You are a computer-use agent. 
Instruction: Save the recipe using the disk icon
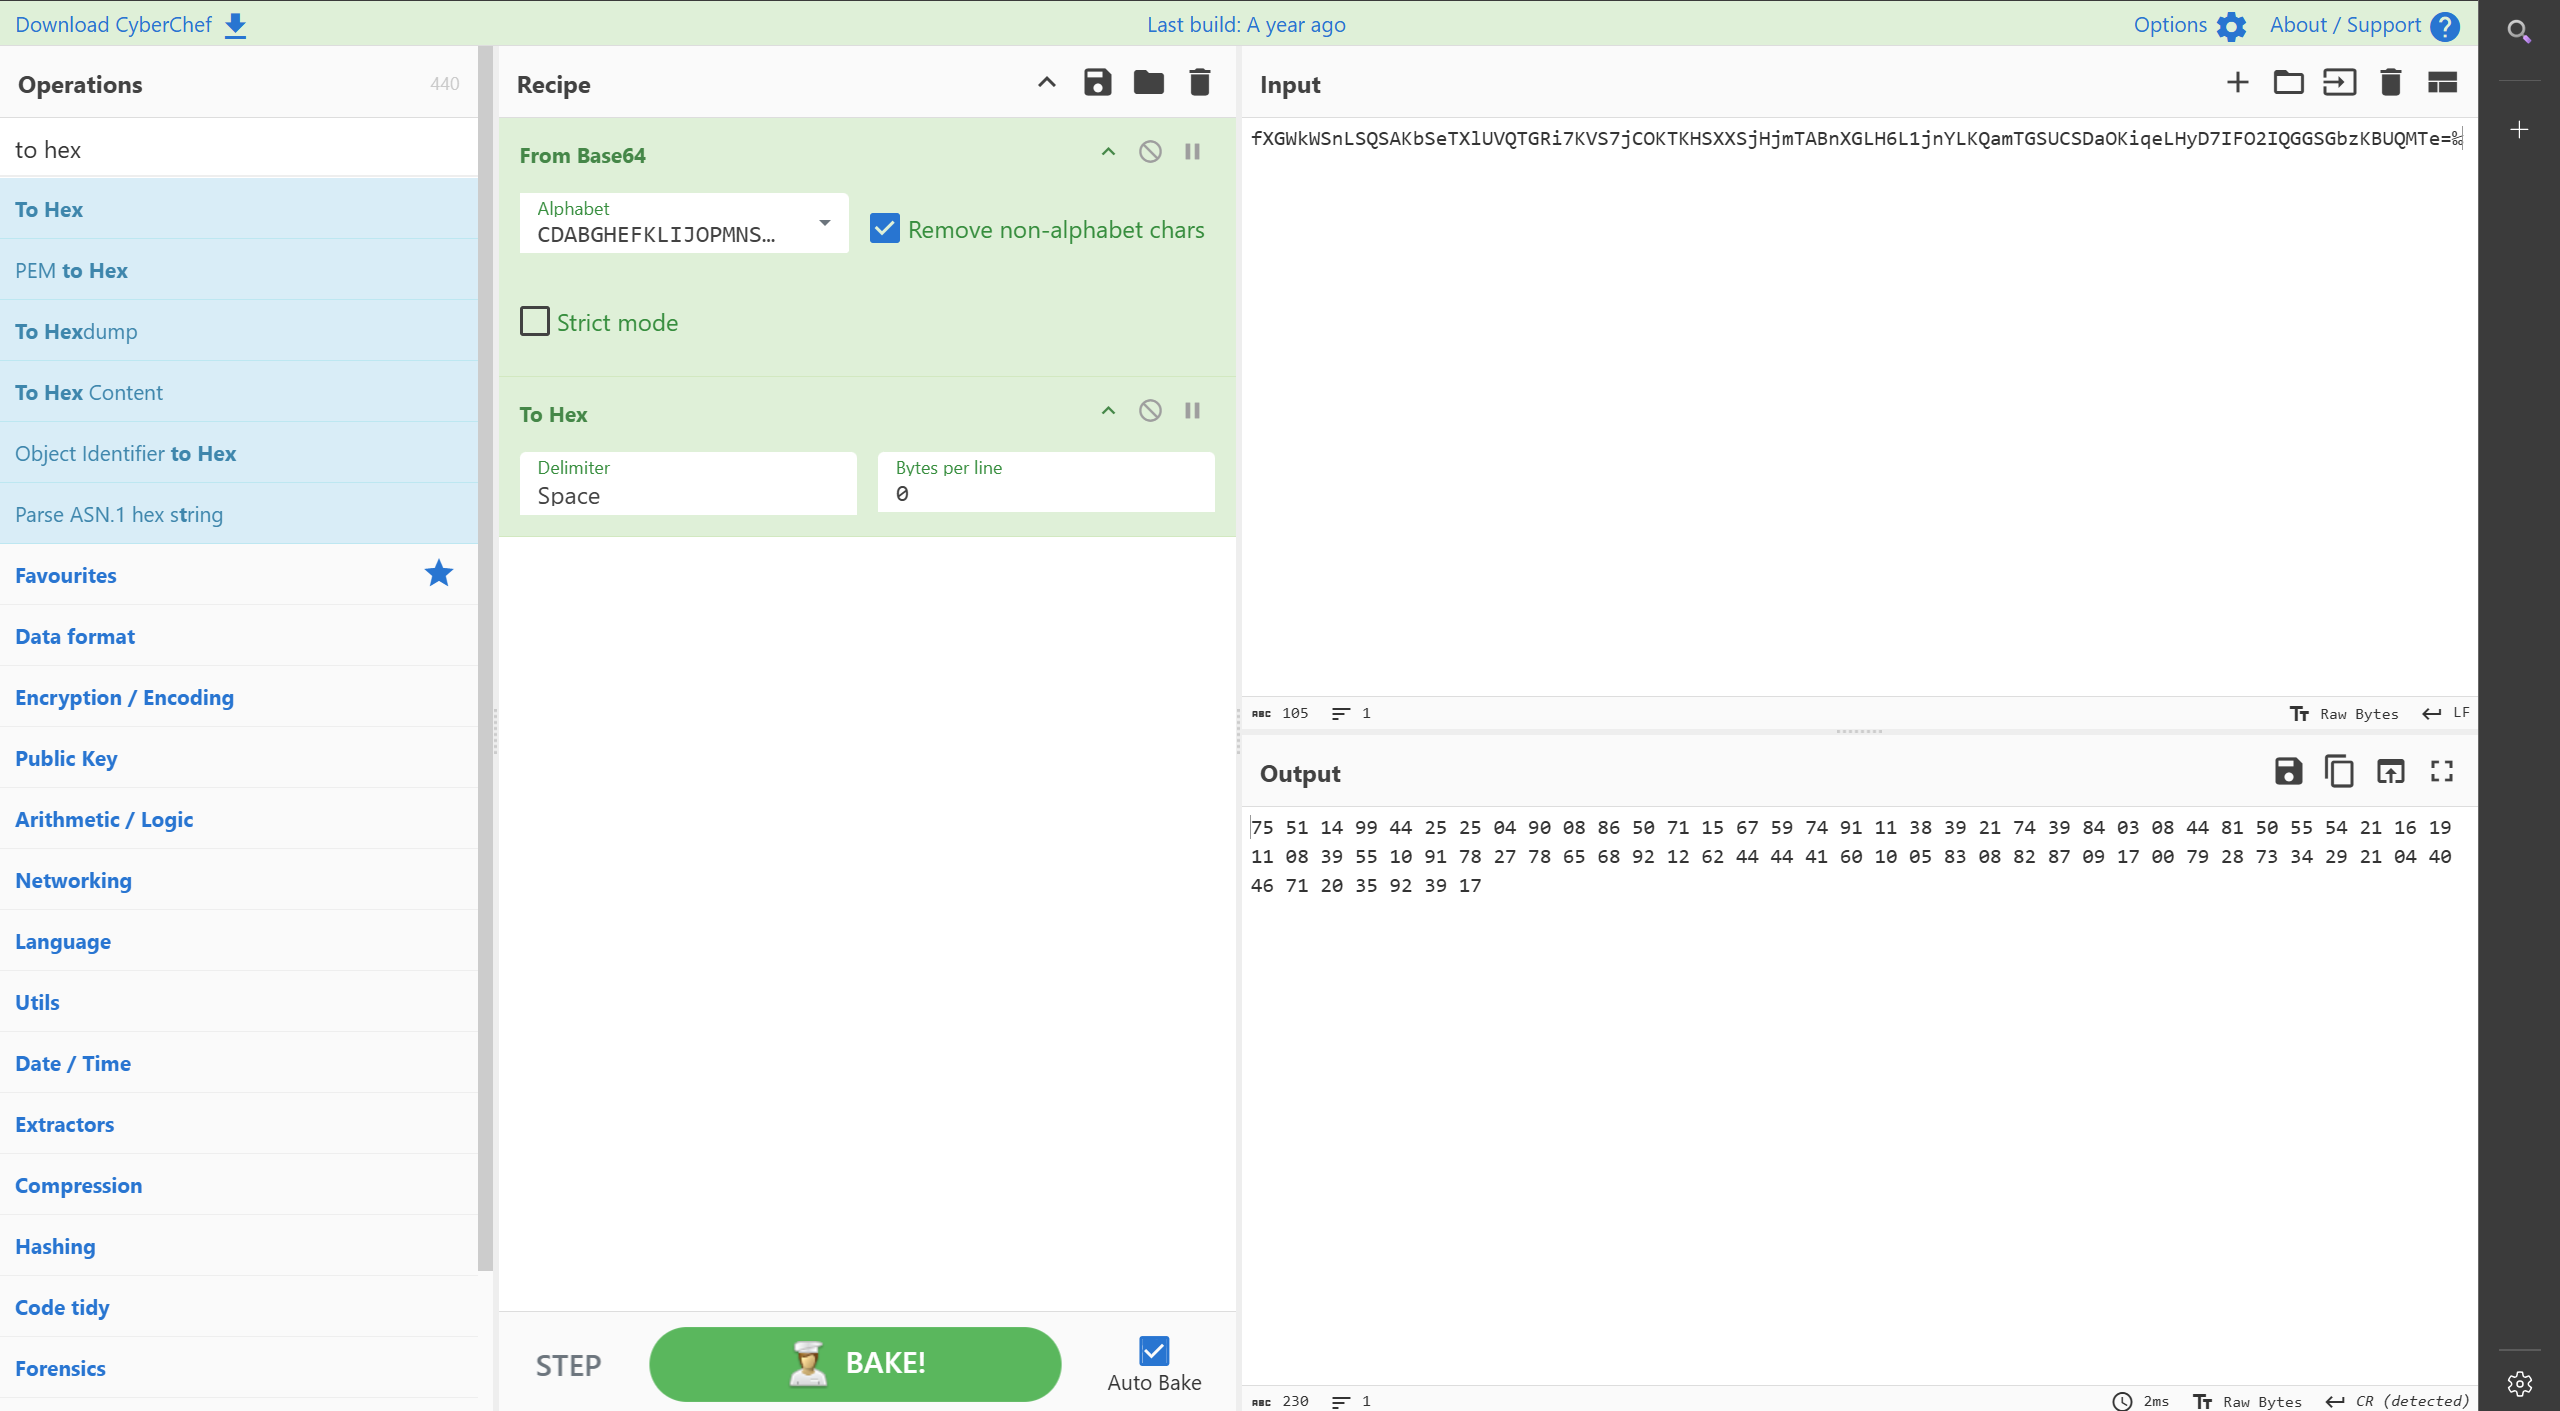[x=1097, y=83]
